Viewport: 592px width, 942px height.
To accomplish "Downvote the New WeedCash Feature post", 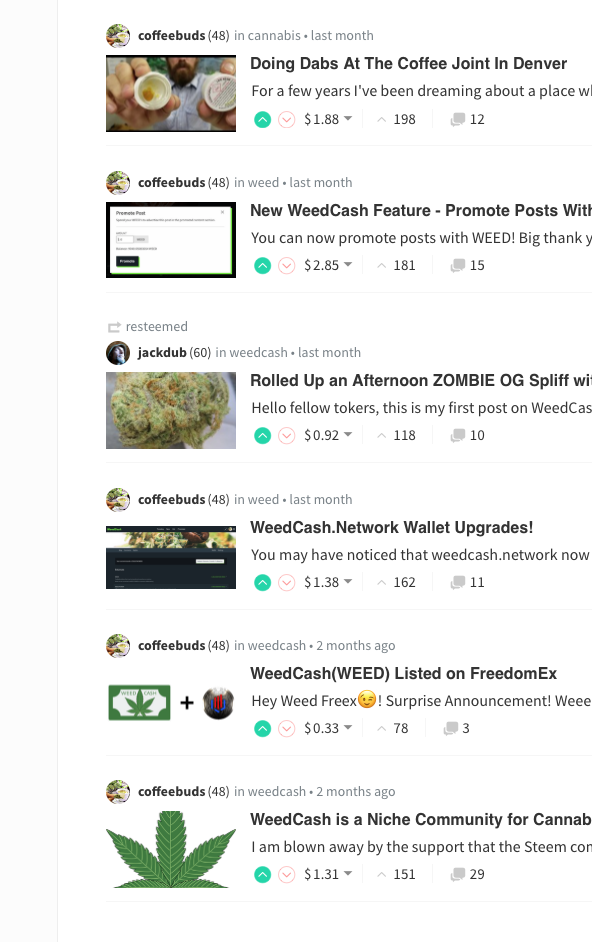I will click(287, 266).
